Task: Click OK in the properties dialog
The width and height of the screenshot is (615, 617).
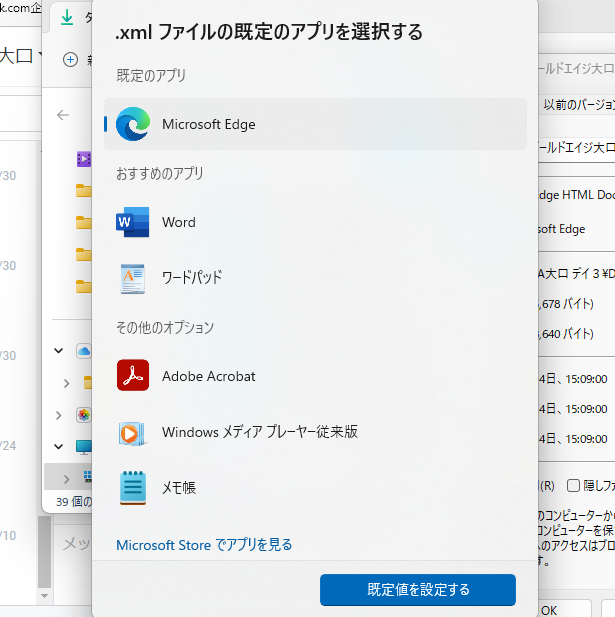Action: point(549,609)
